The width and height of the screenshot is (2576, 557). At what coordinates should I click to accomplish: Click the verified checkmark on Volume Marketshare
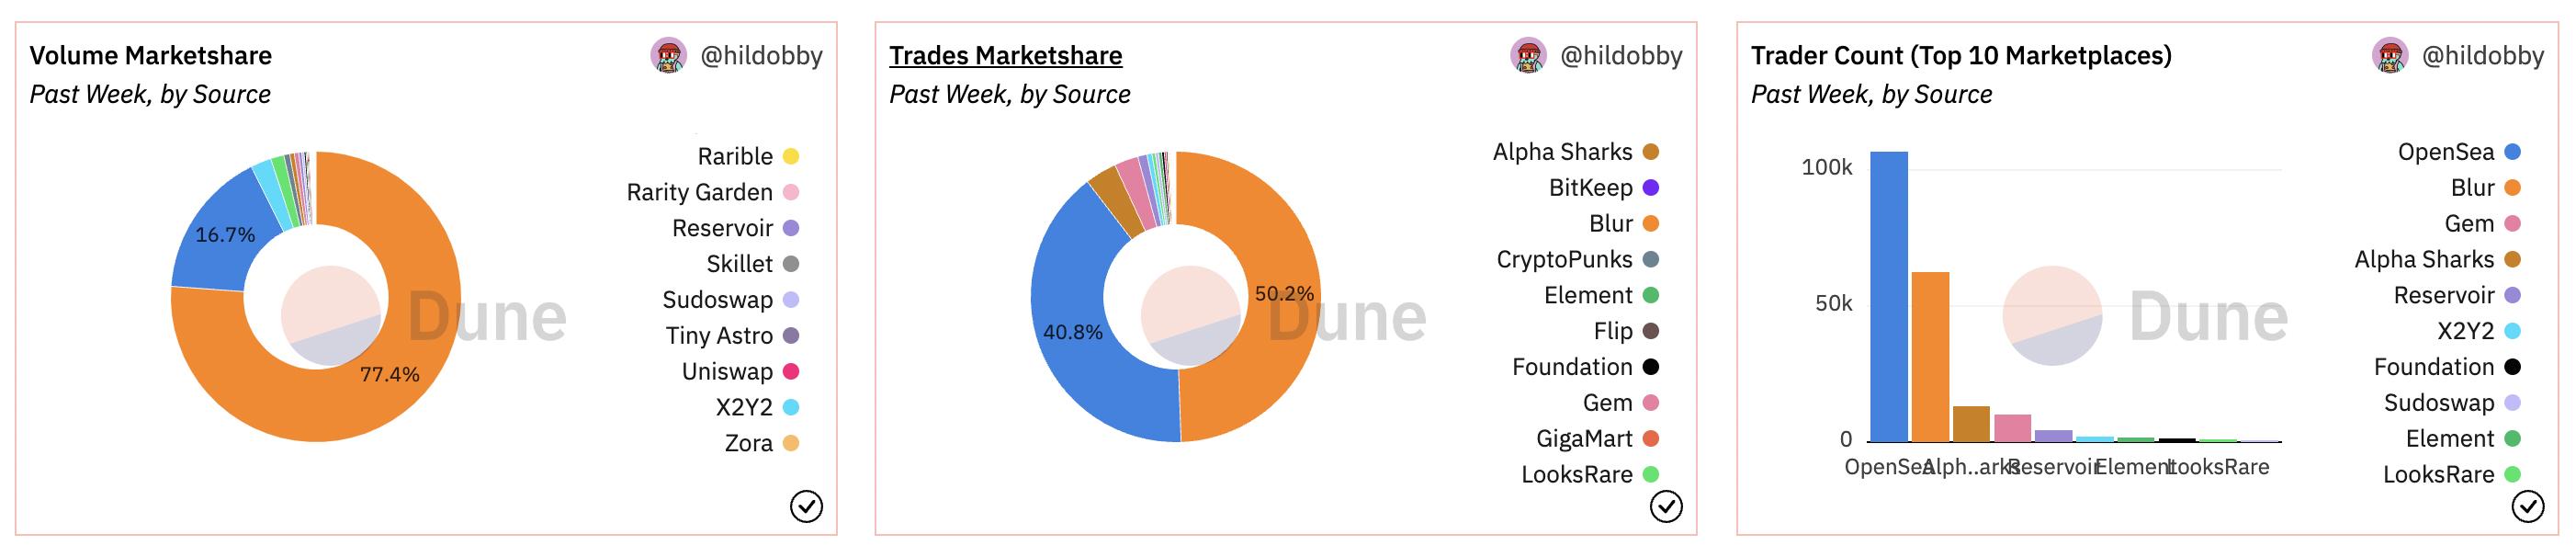click(x=806, y=507)
